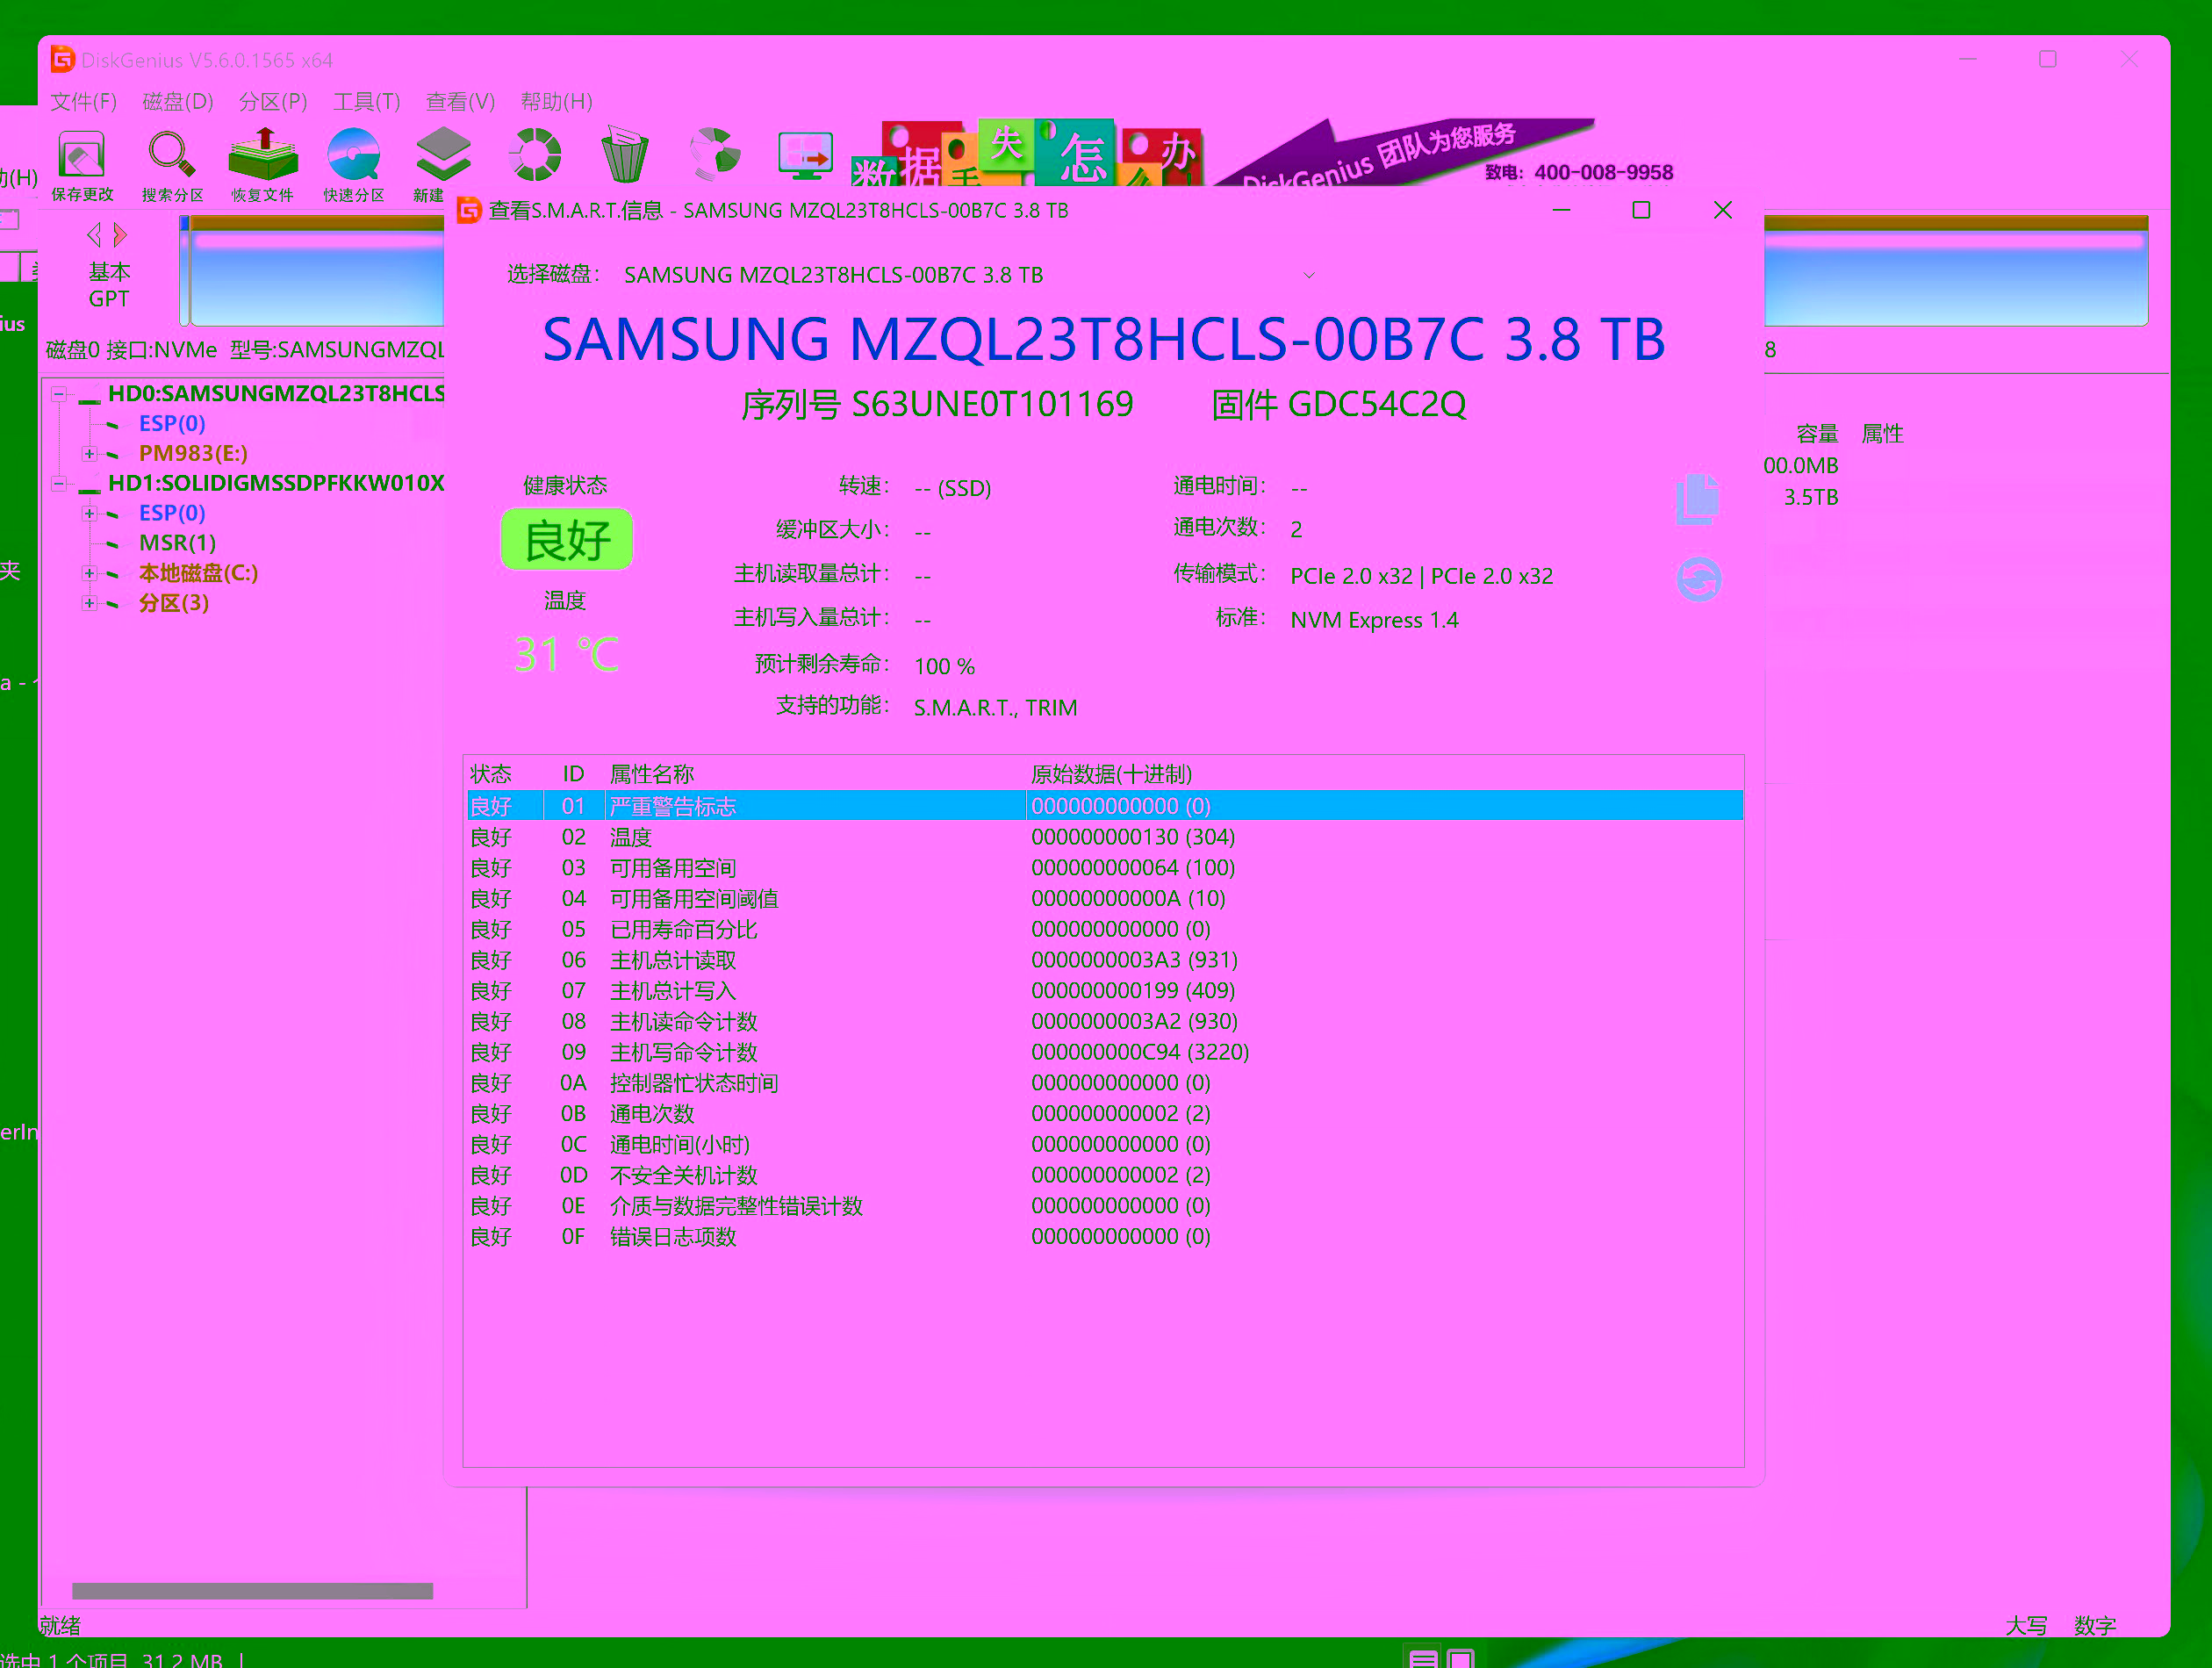
Task: Click the 属性名称 column header
Action: [652, 774]
